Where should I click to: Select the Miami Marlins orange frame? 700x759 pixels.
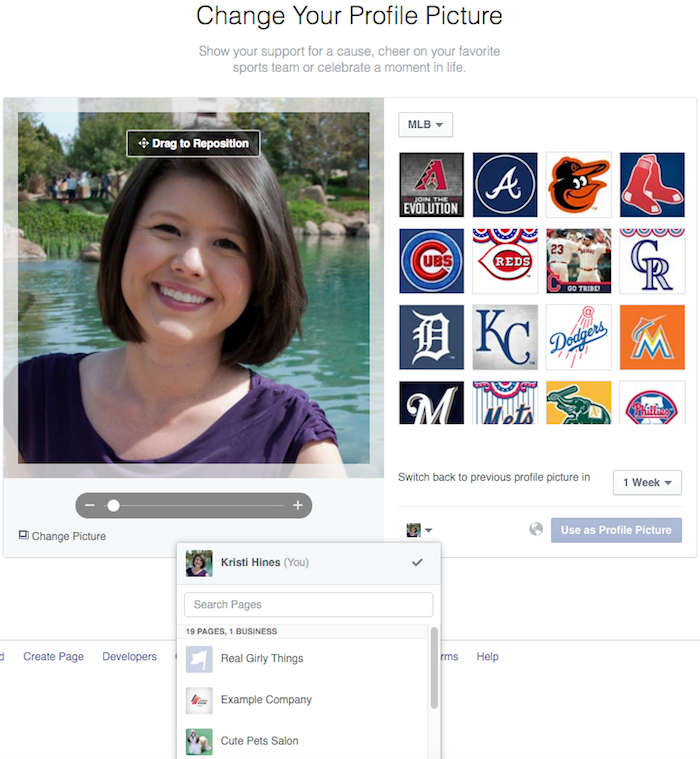[652, 337]
